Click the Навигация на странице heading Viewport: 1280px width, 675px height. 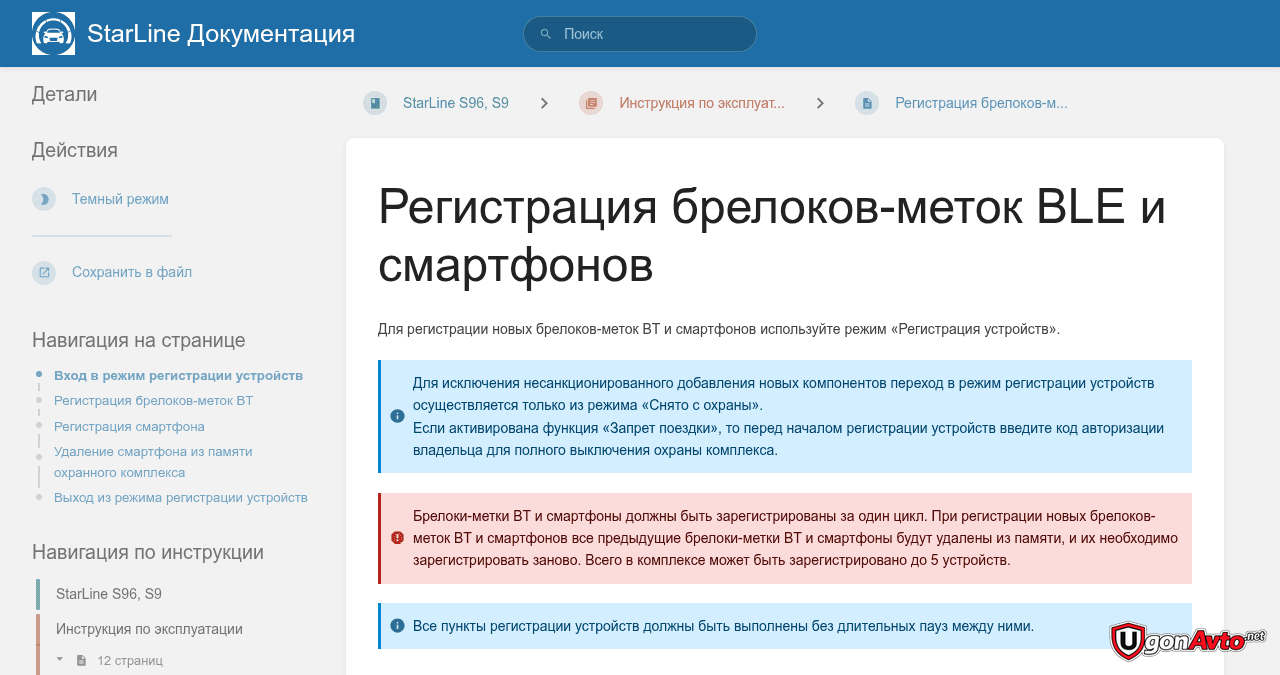139,340
